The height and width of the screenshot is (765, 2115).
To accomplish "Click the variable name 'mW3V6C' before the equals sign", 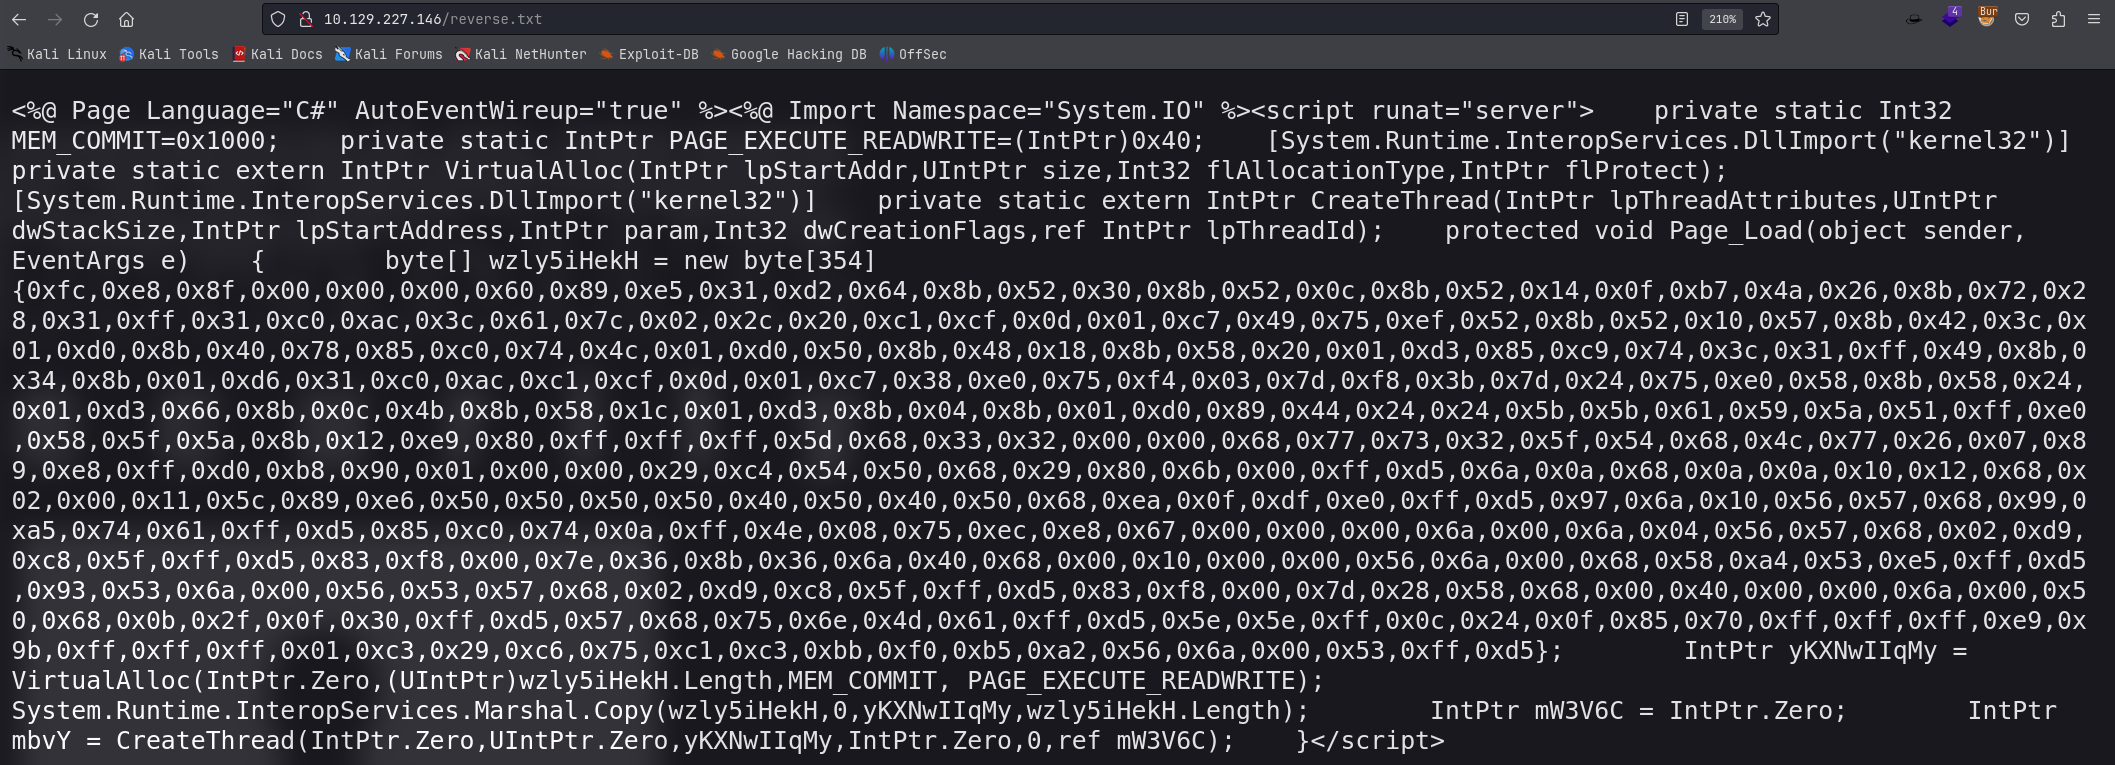I will 1579,711.
